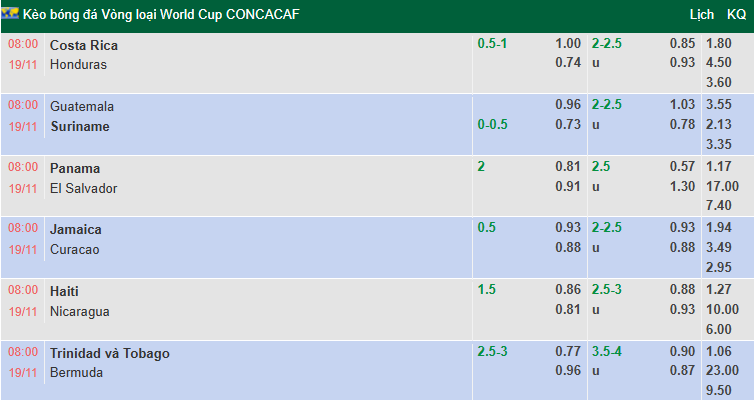Click the Nicaragua handicap odds 0.81

pyautogui.click(x=568, y=309)
